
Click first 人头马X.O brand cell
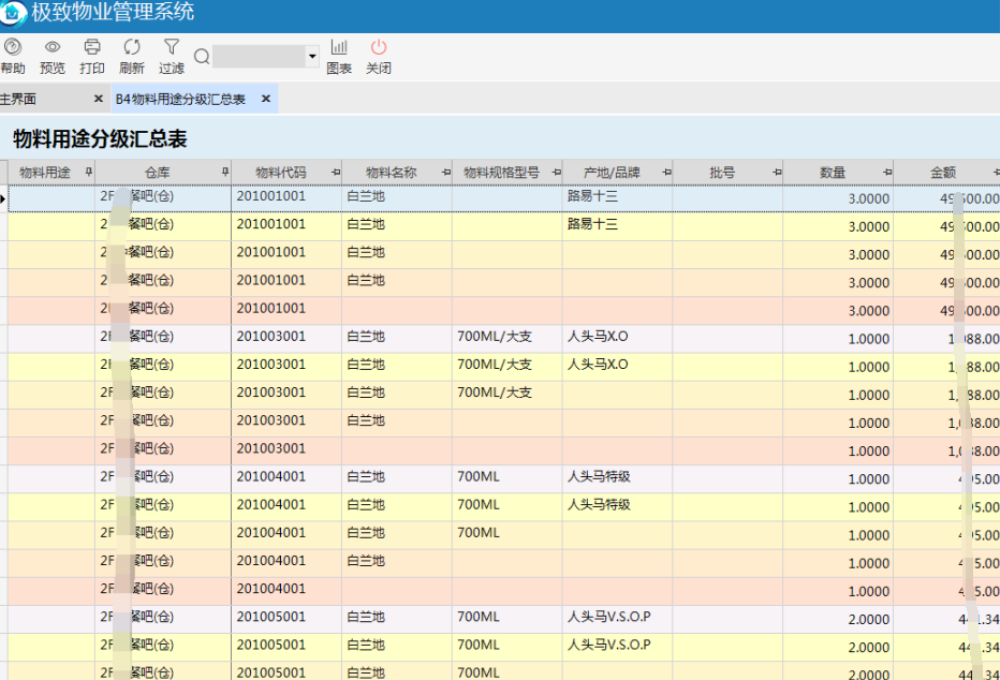tap(598, 336)
